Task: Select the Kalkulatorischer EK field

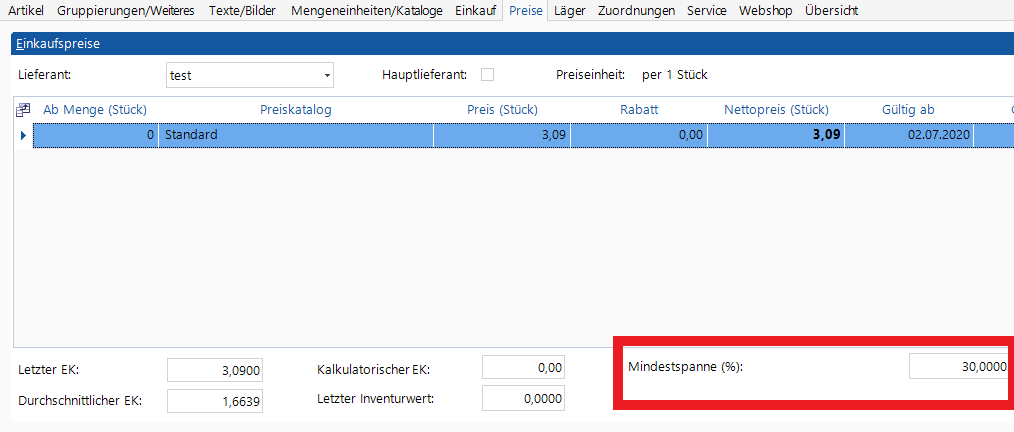Action: (524, 368)
